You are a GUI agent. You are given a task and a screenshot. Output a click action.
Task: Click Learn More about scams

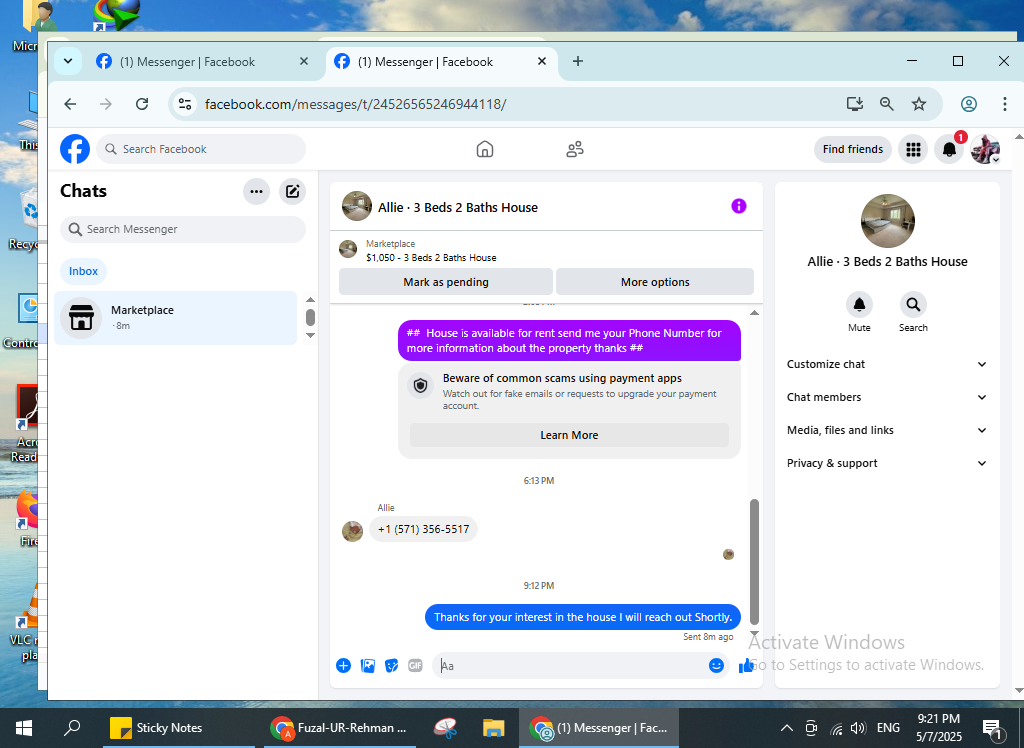click(x=569, y=435)
